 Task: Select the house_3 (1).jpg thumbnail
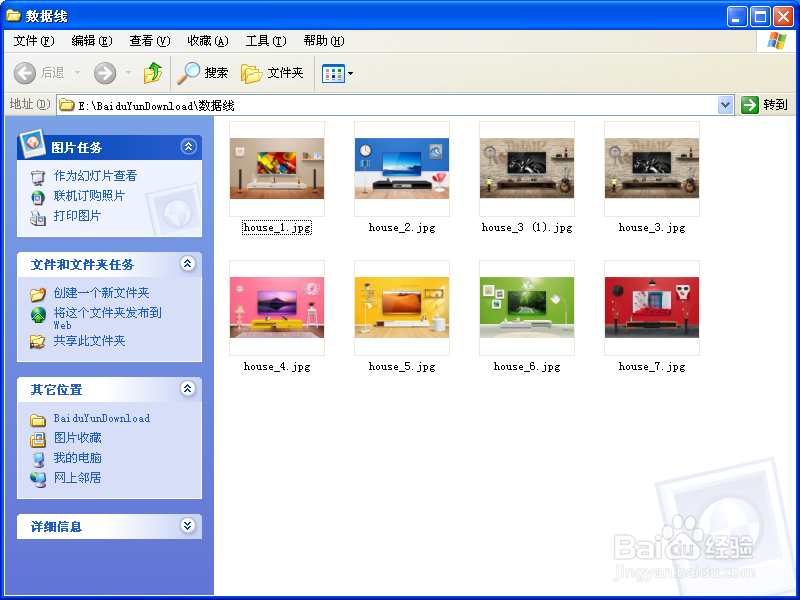527,168
